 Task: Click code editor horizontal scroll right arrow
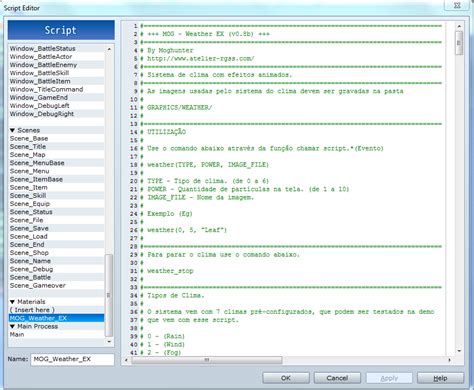point(450,360)
